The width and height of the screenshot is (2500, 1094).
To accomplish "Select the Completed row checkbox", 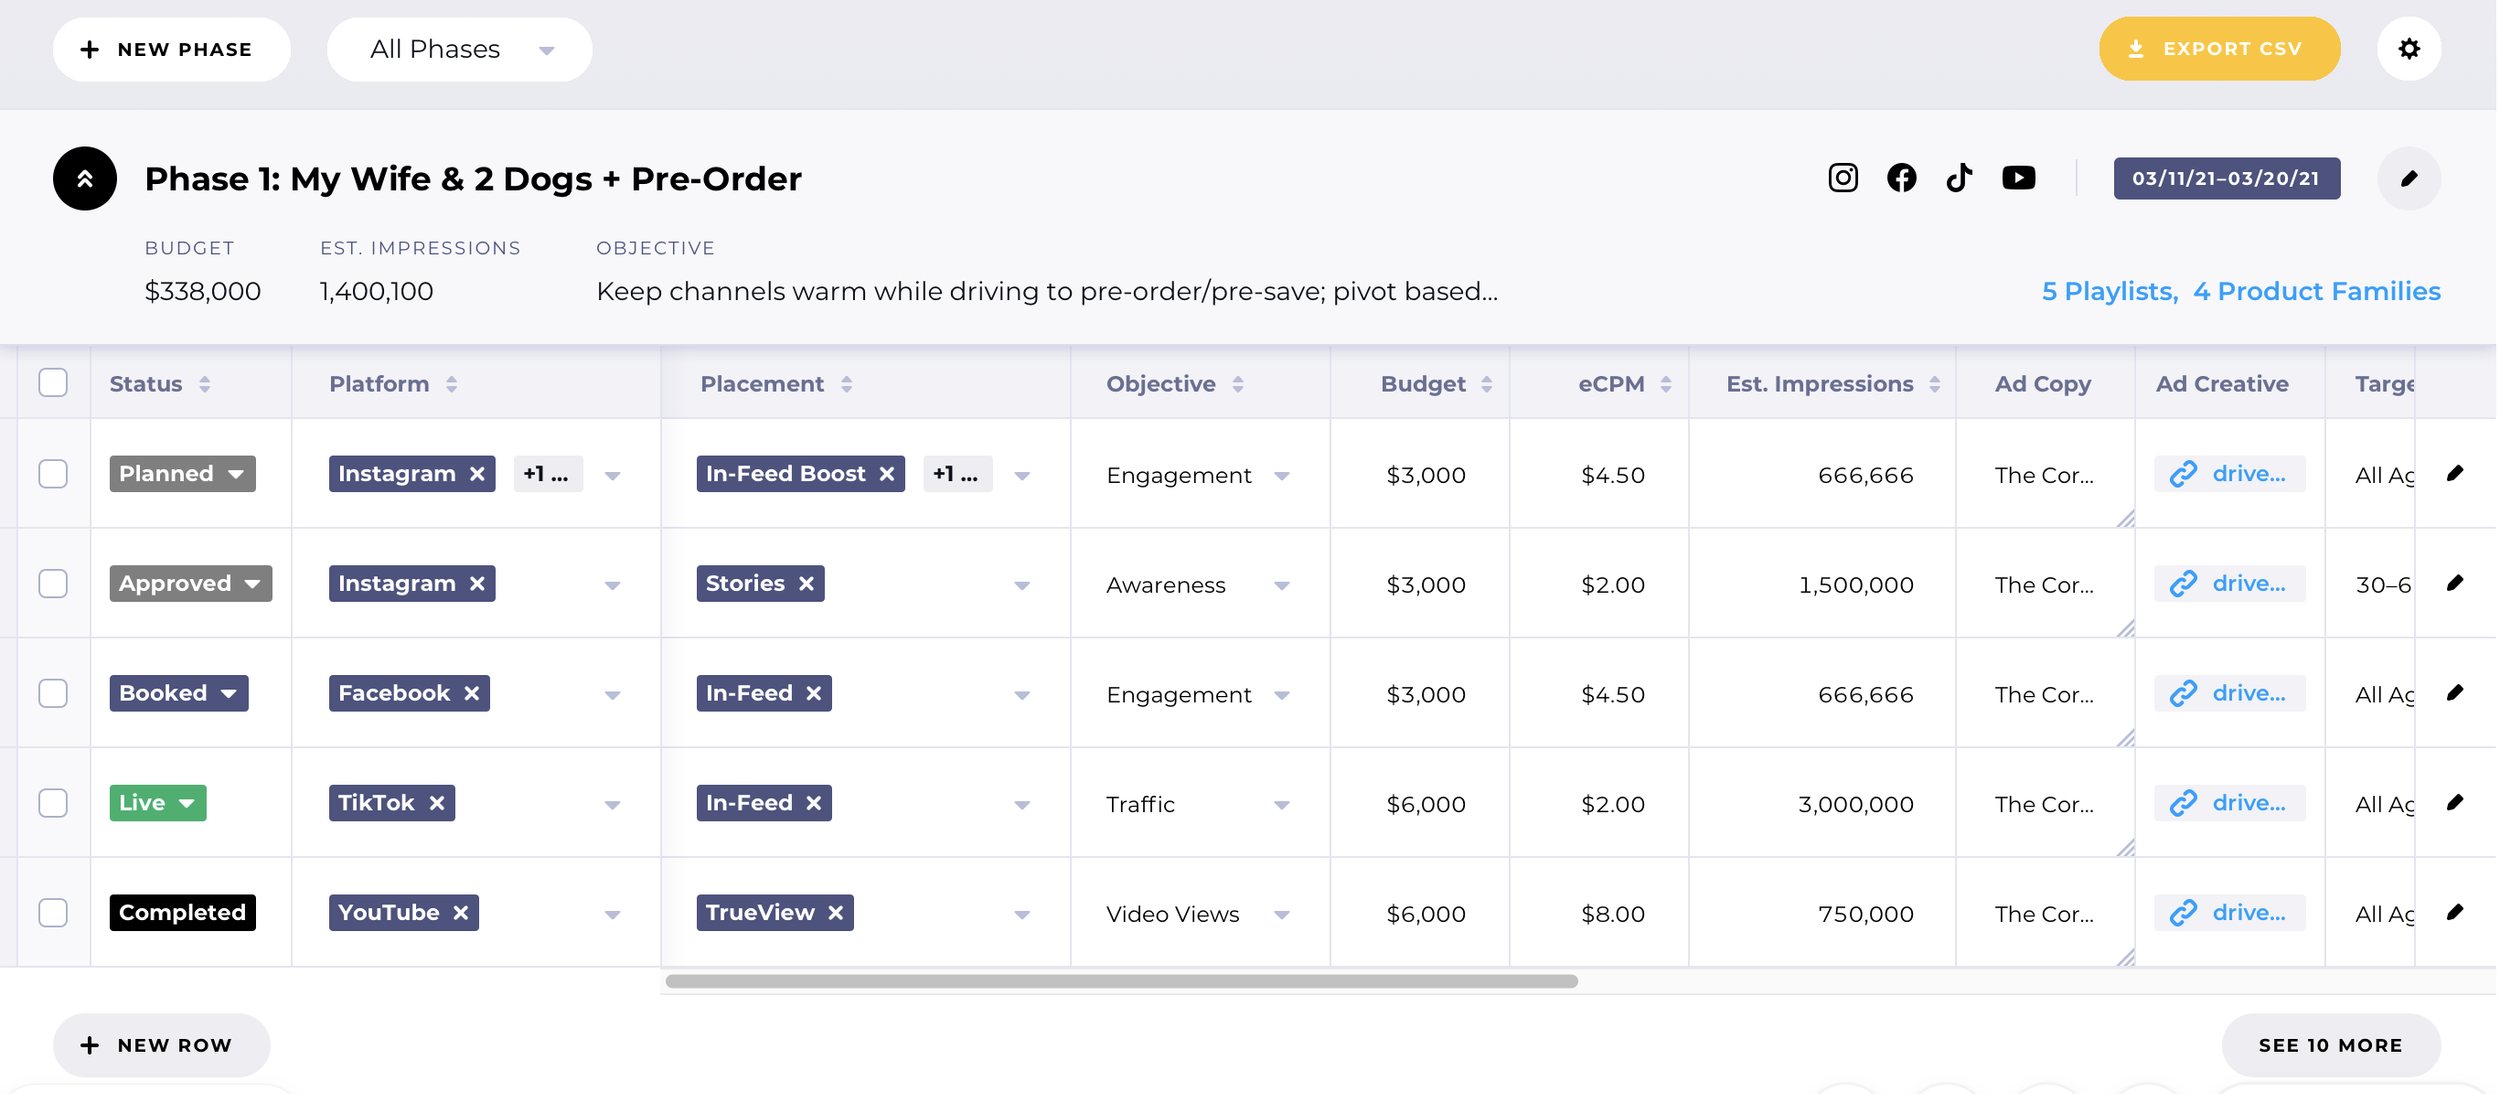I will point(53,913).
